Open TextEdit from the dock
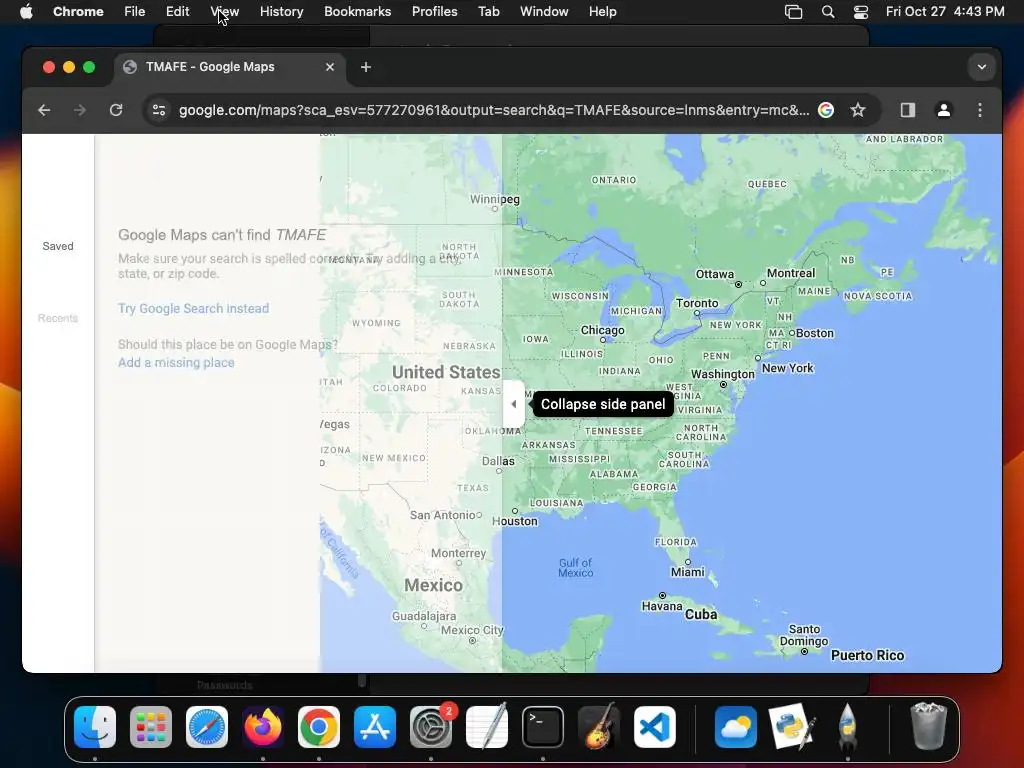This screenshot has height=768, width=1024. pyautogui.click(x=487, y=727)
